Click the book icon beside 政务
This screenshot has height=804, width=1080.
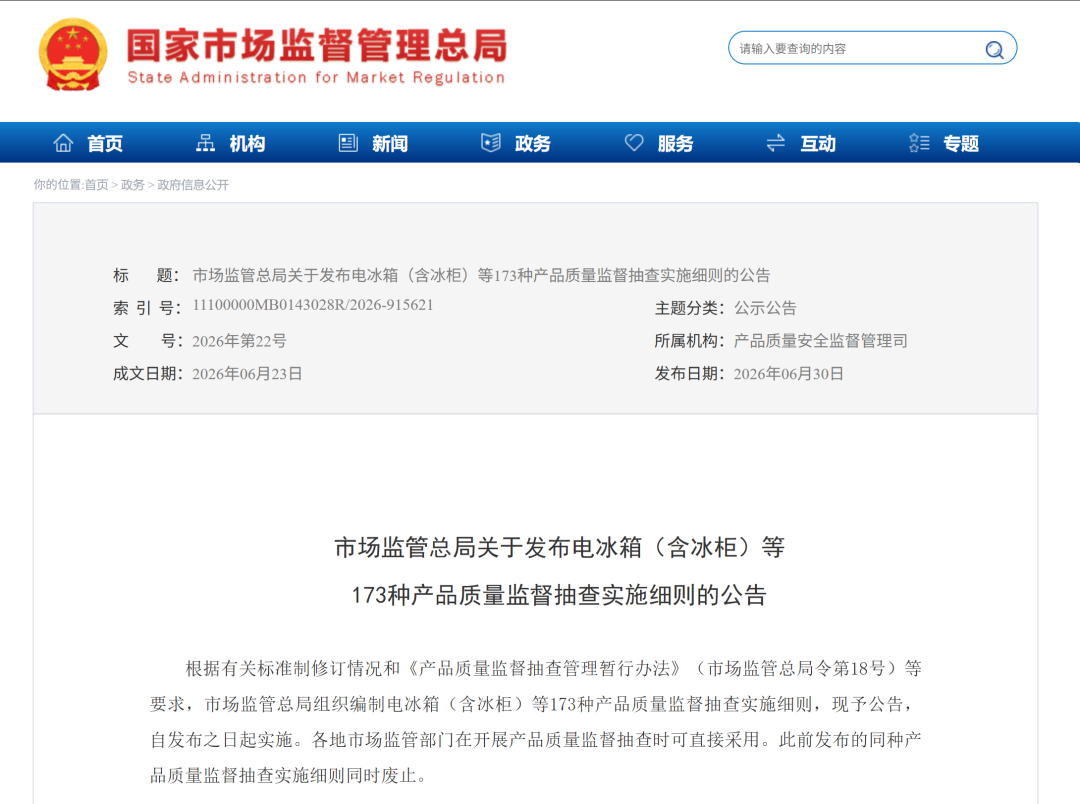click(x=490, y=143)
